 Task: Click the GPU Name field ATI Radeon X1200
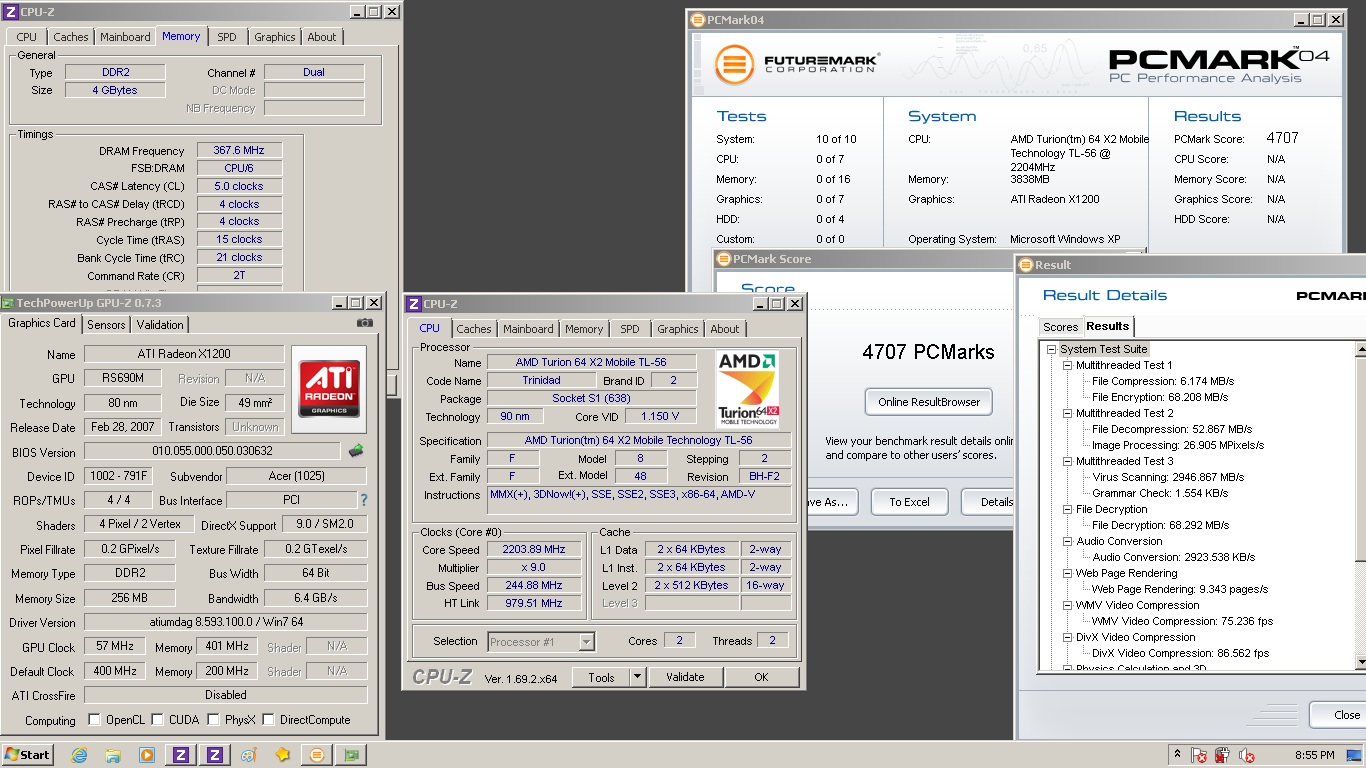[x=185, y=354]
